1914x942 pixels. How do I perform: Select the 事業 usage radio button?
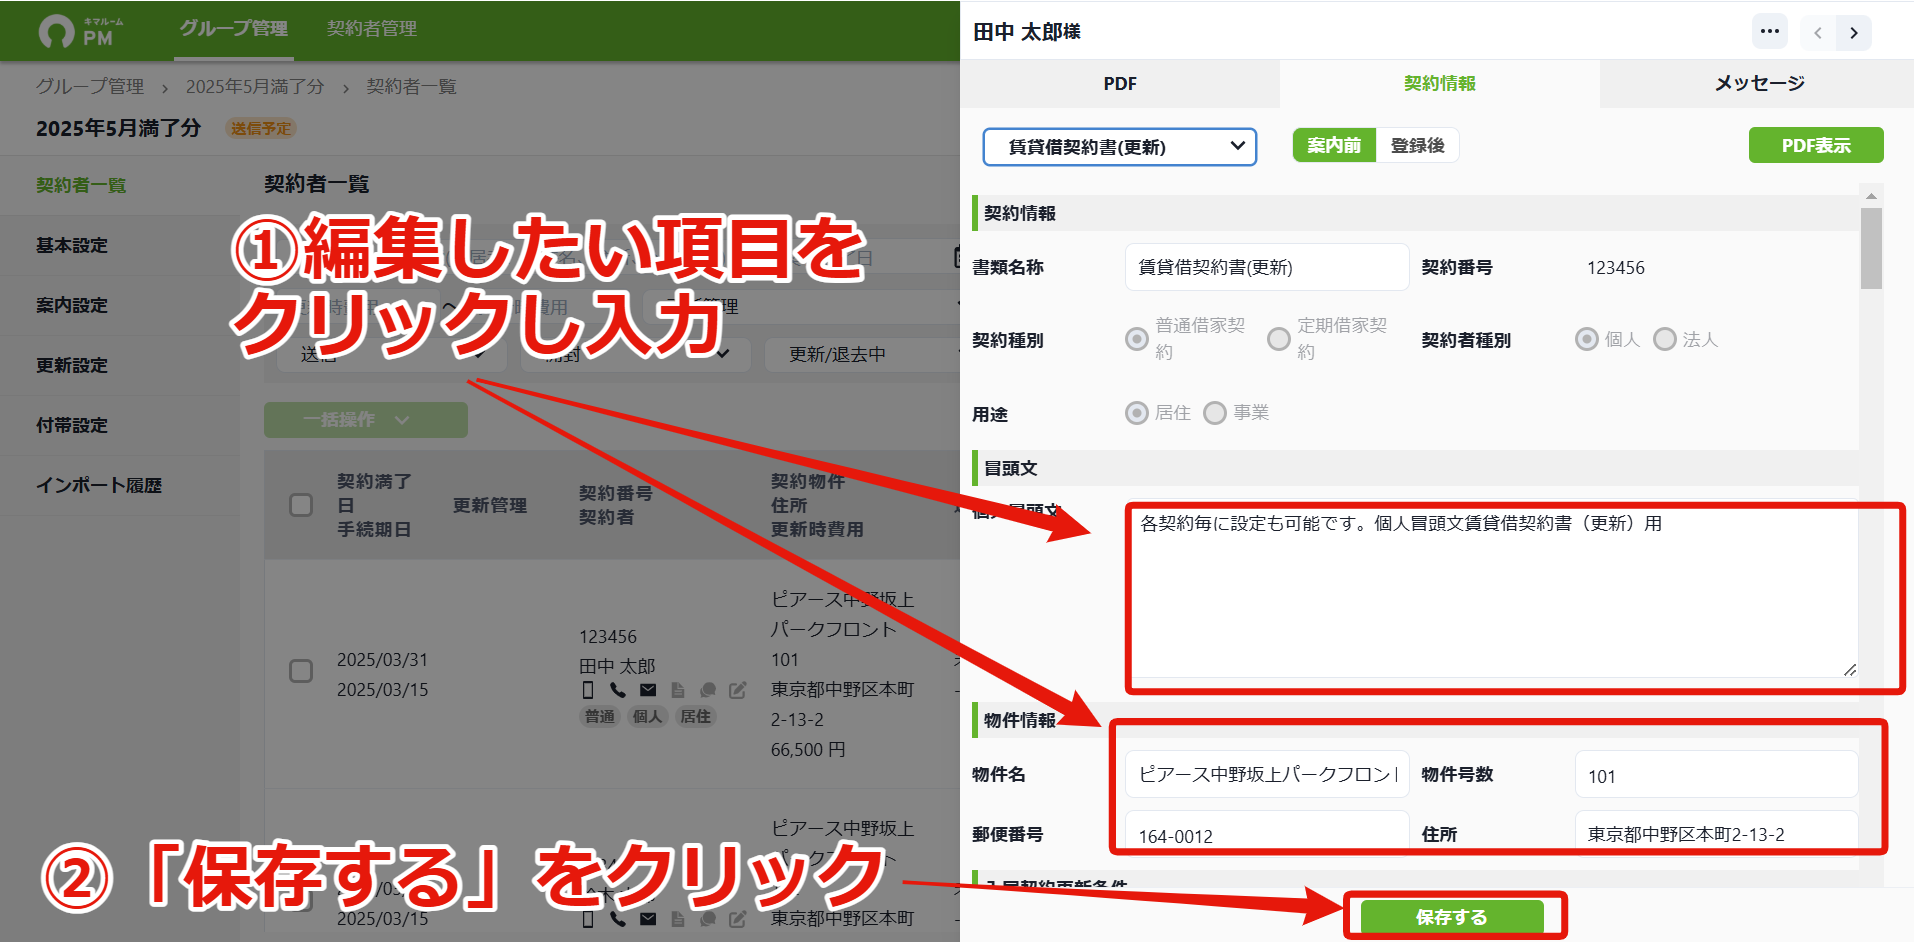[1215, 413]
